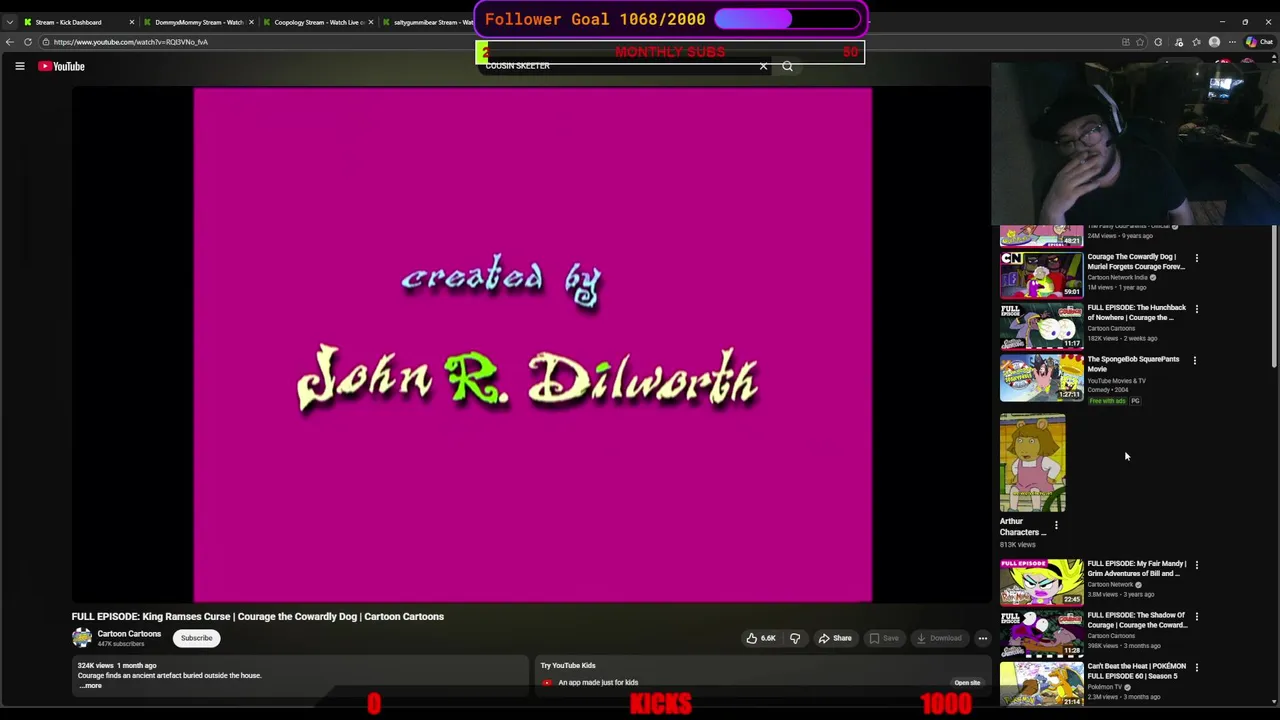Open the Cartoon Cartoons channel name link

[x=129, y=634]
